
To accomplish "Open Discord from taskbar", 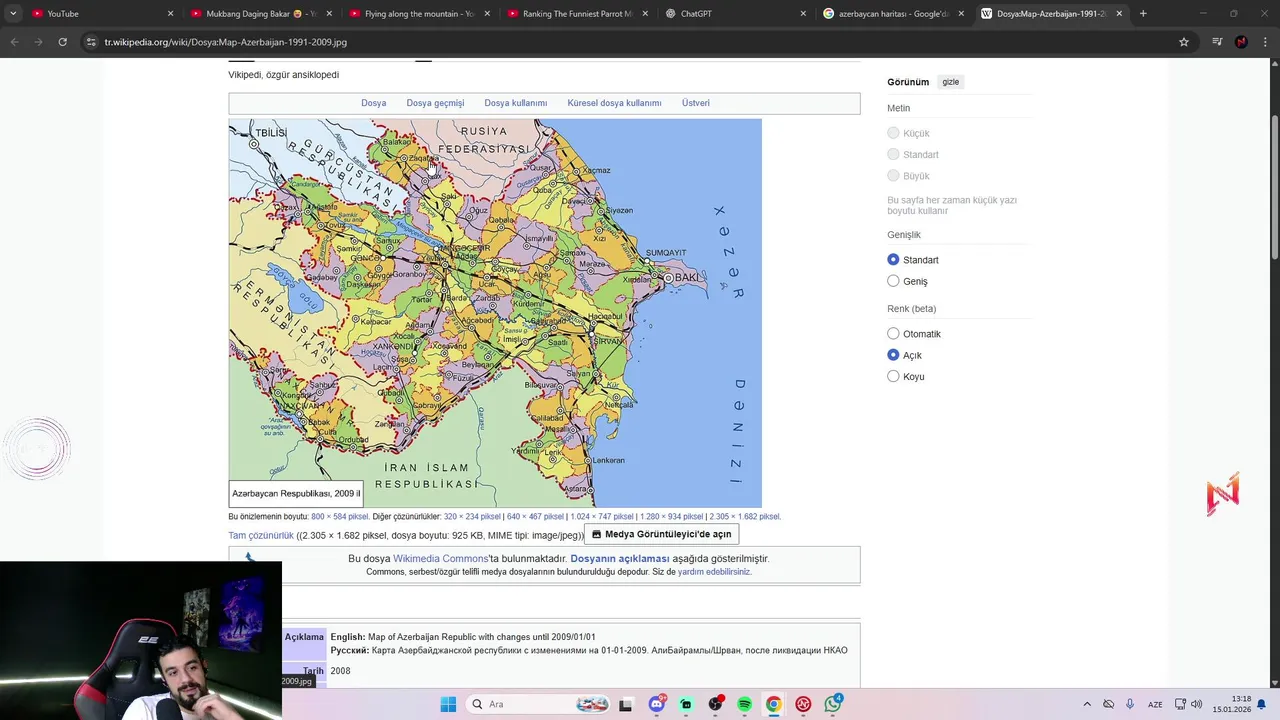I will click(657, 704).
